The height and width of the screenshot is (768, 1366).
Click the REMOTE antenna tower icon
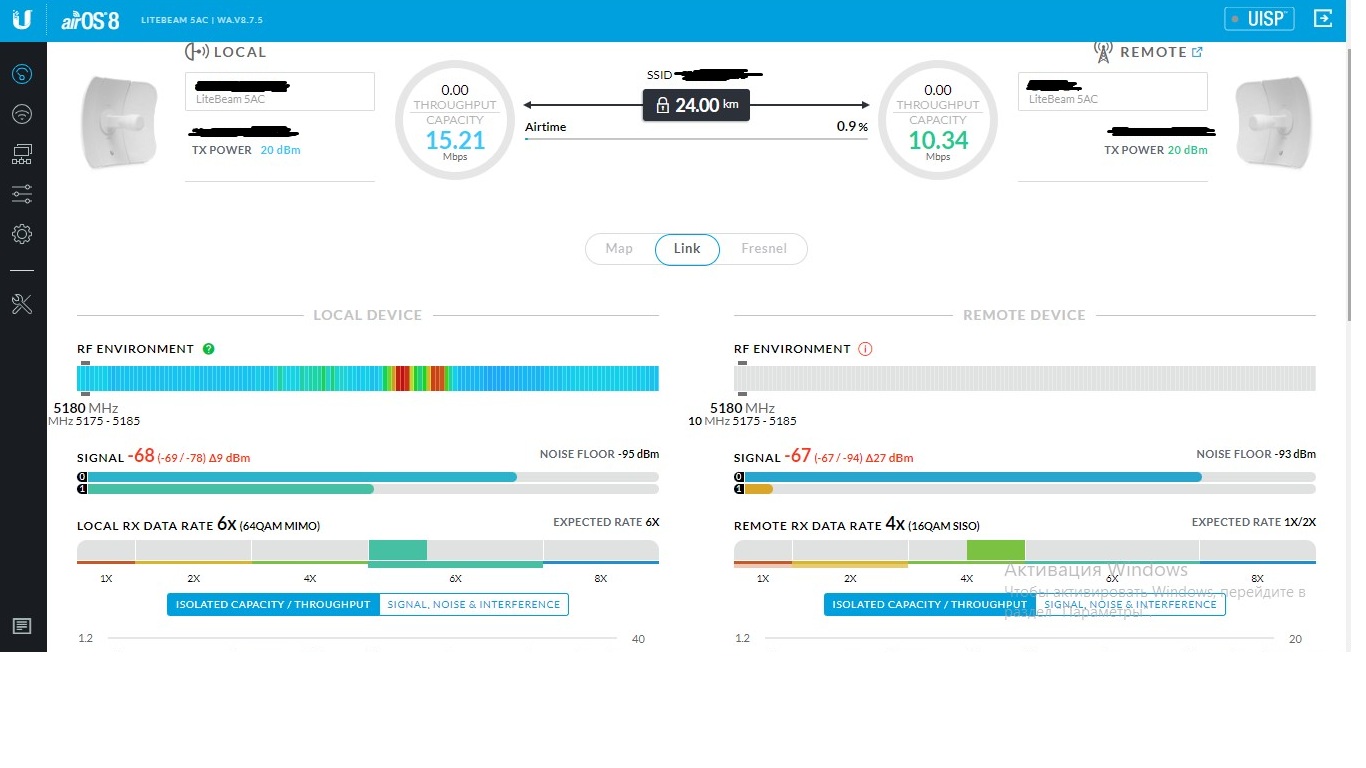(1103, 52)
